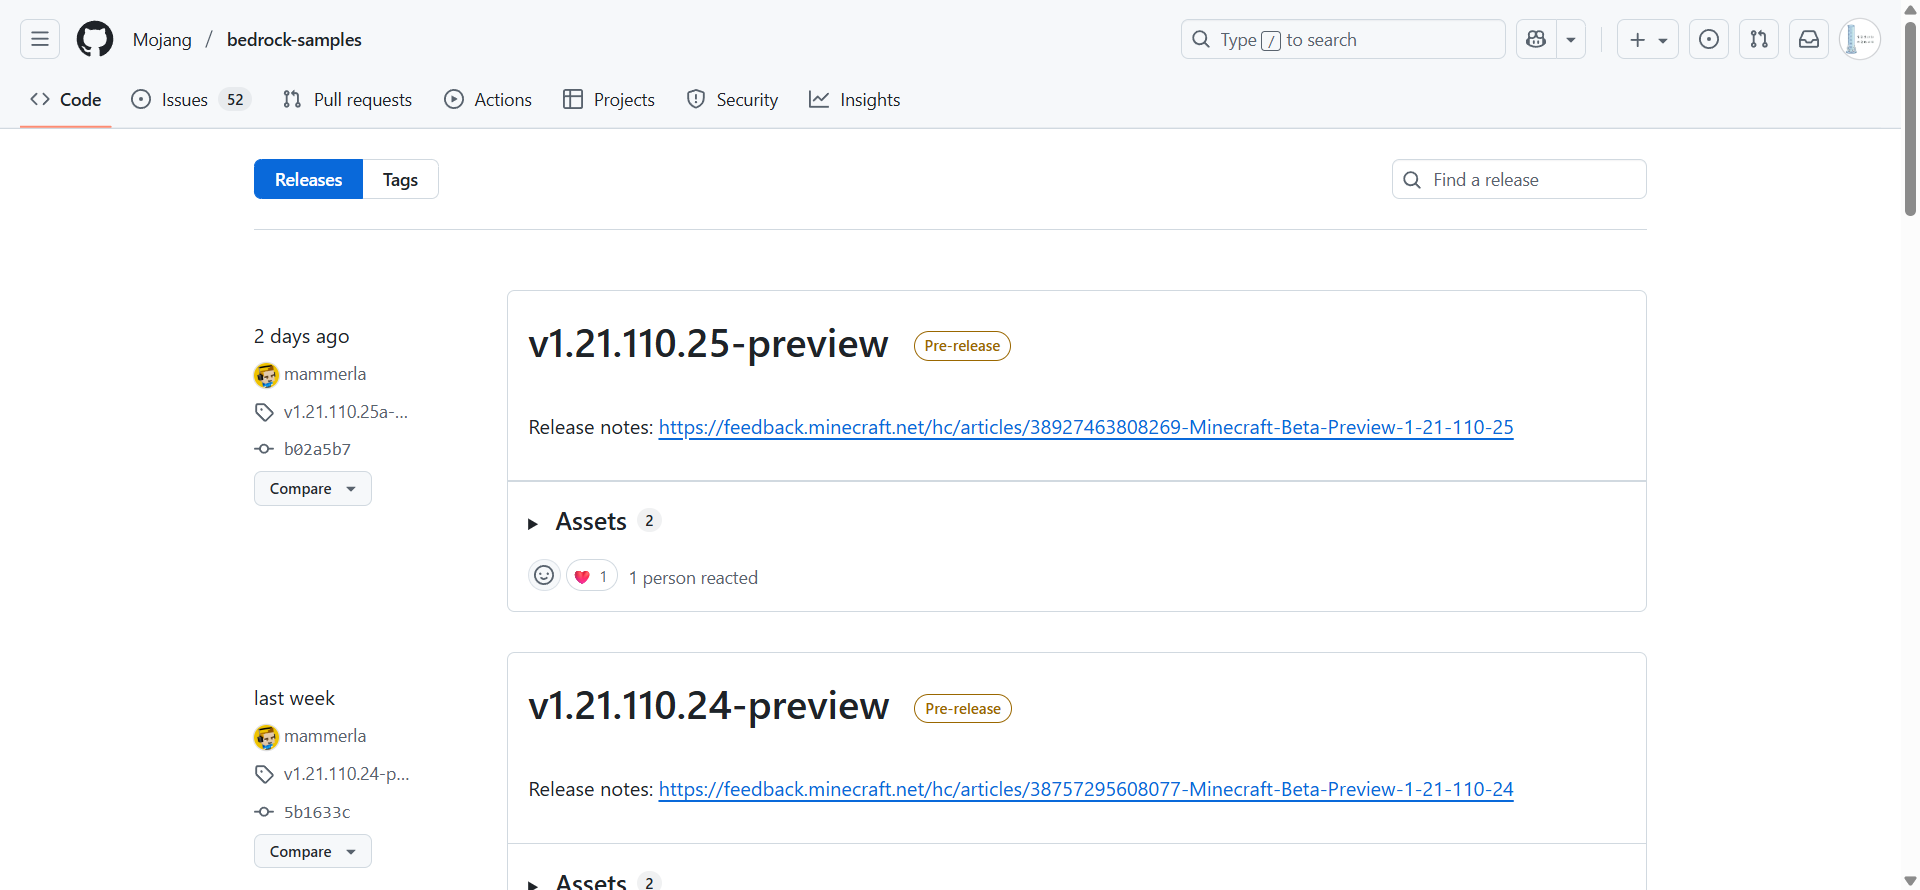
Task: Open commit b02a5b7
Action: coord(317,450)
